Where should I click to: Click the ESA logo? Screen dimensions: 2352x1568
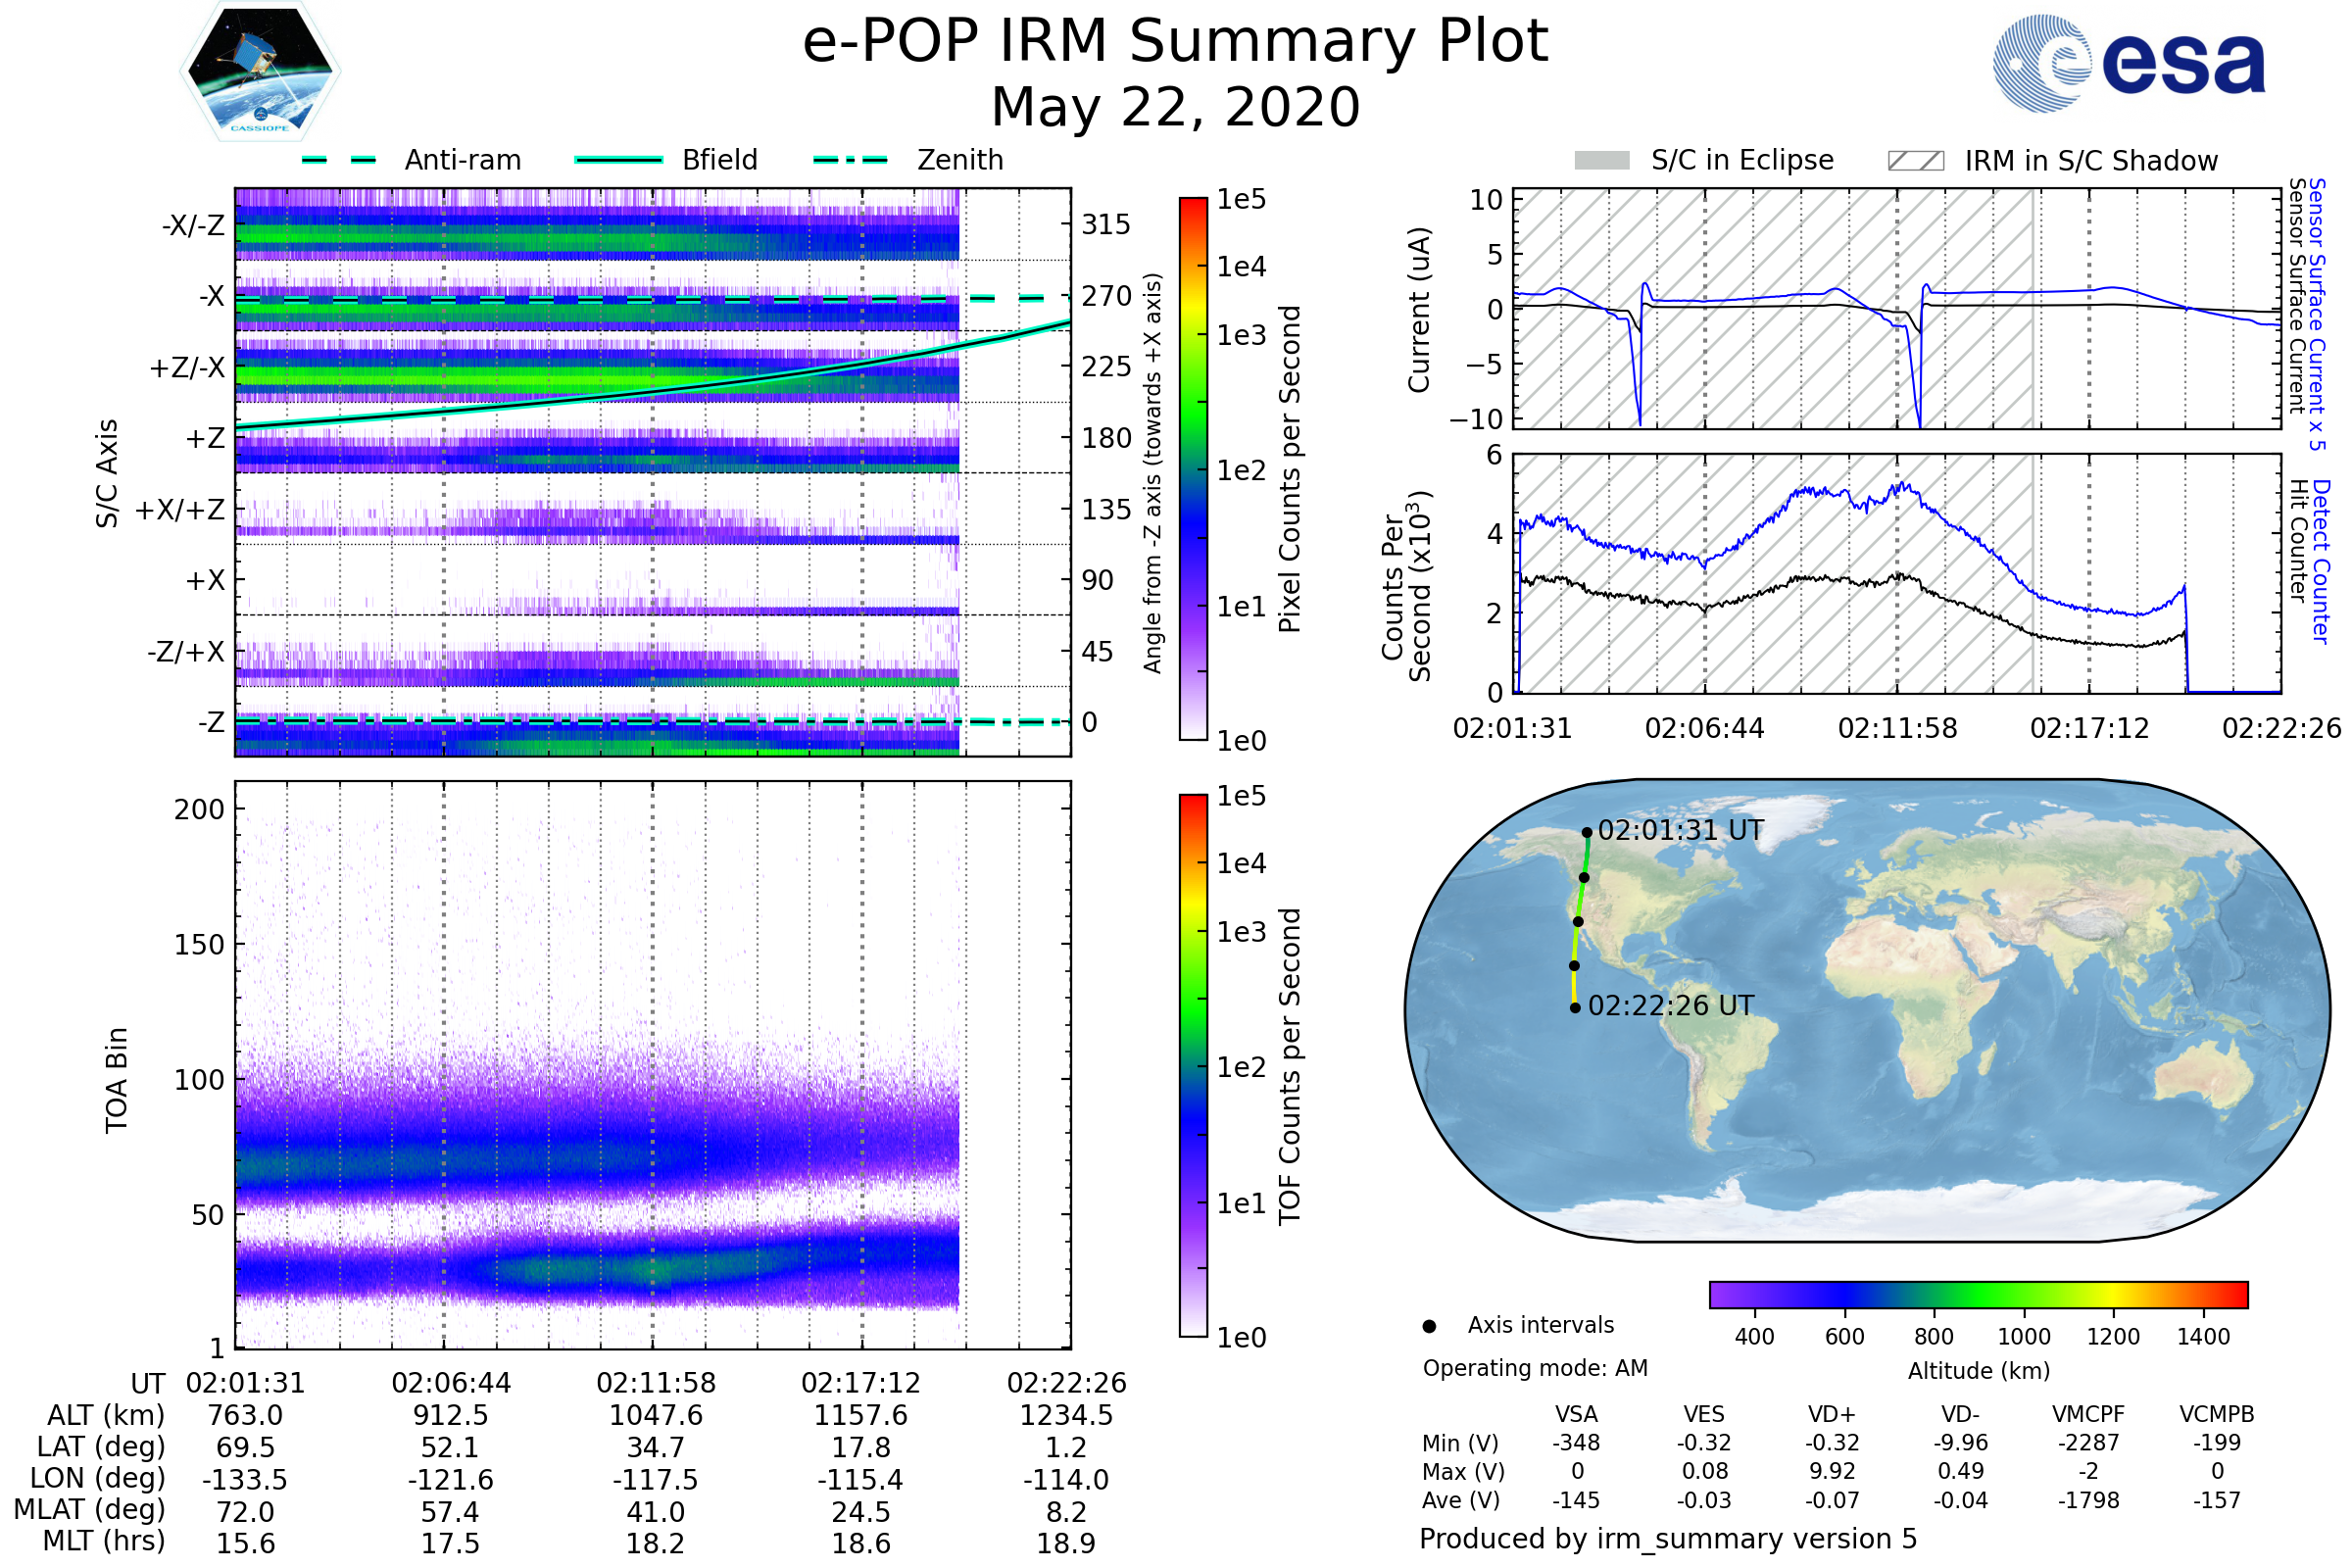click(2128, 62)
